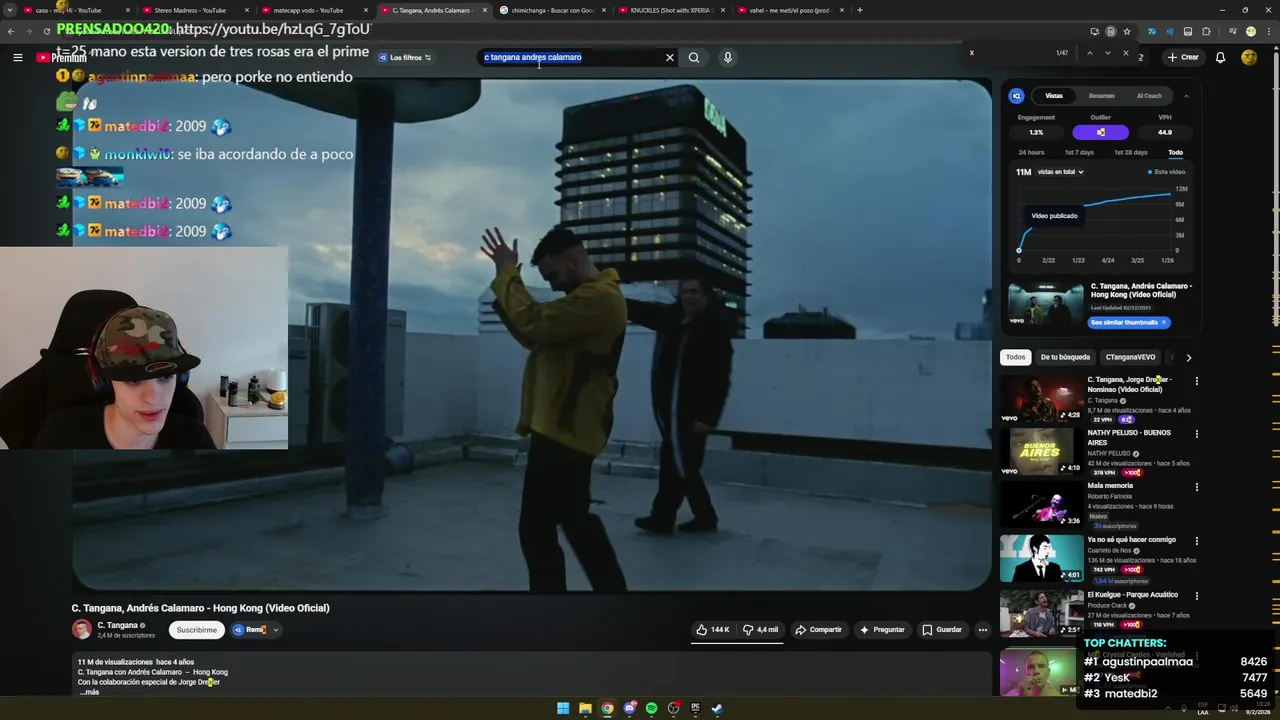1280x720 pixels.
Task: Focus the YouTube search input field
Action: pyautogui.click(x=570, y=57)
